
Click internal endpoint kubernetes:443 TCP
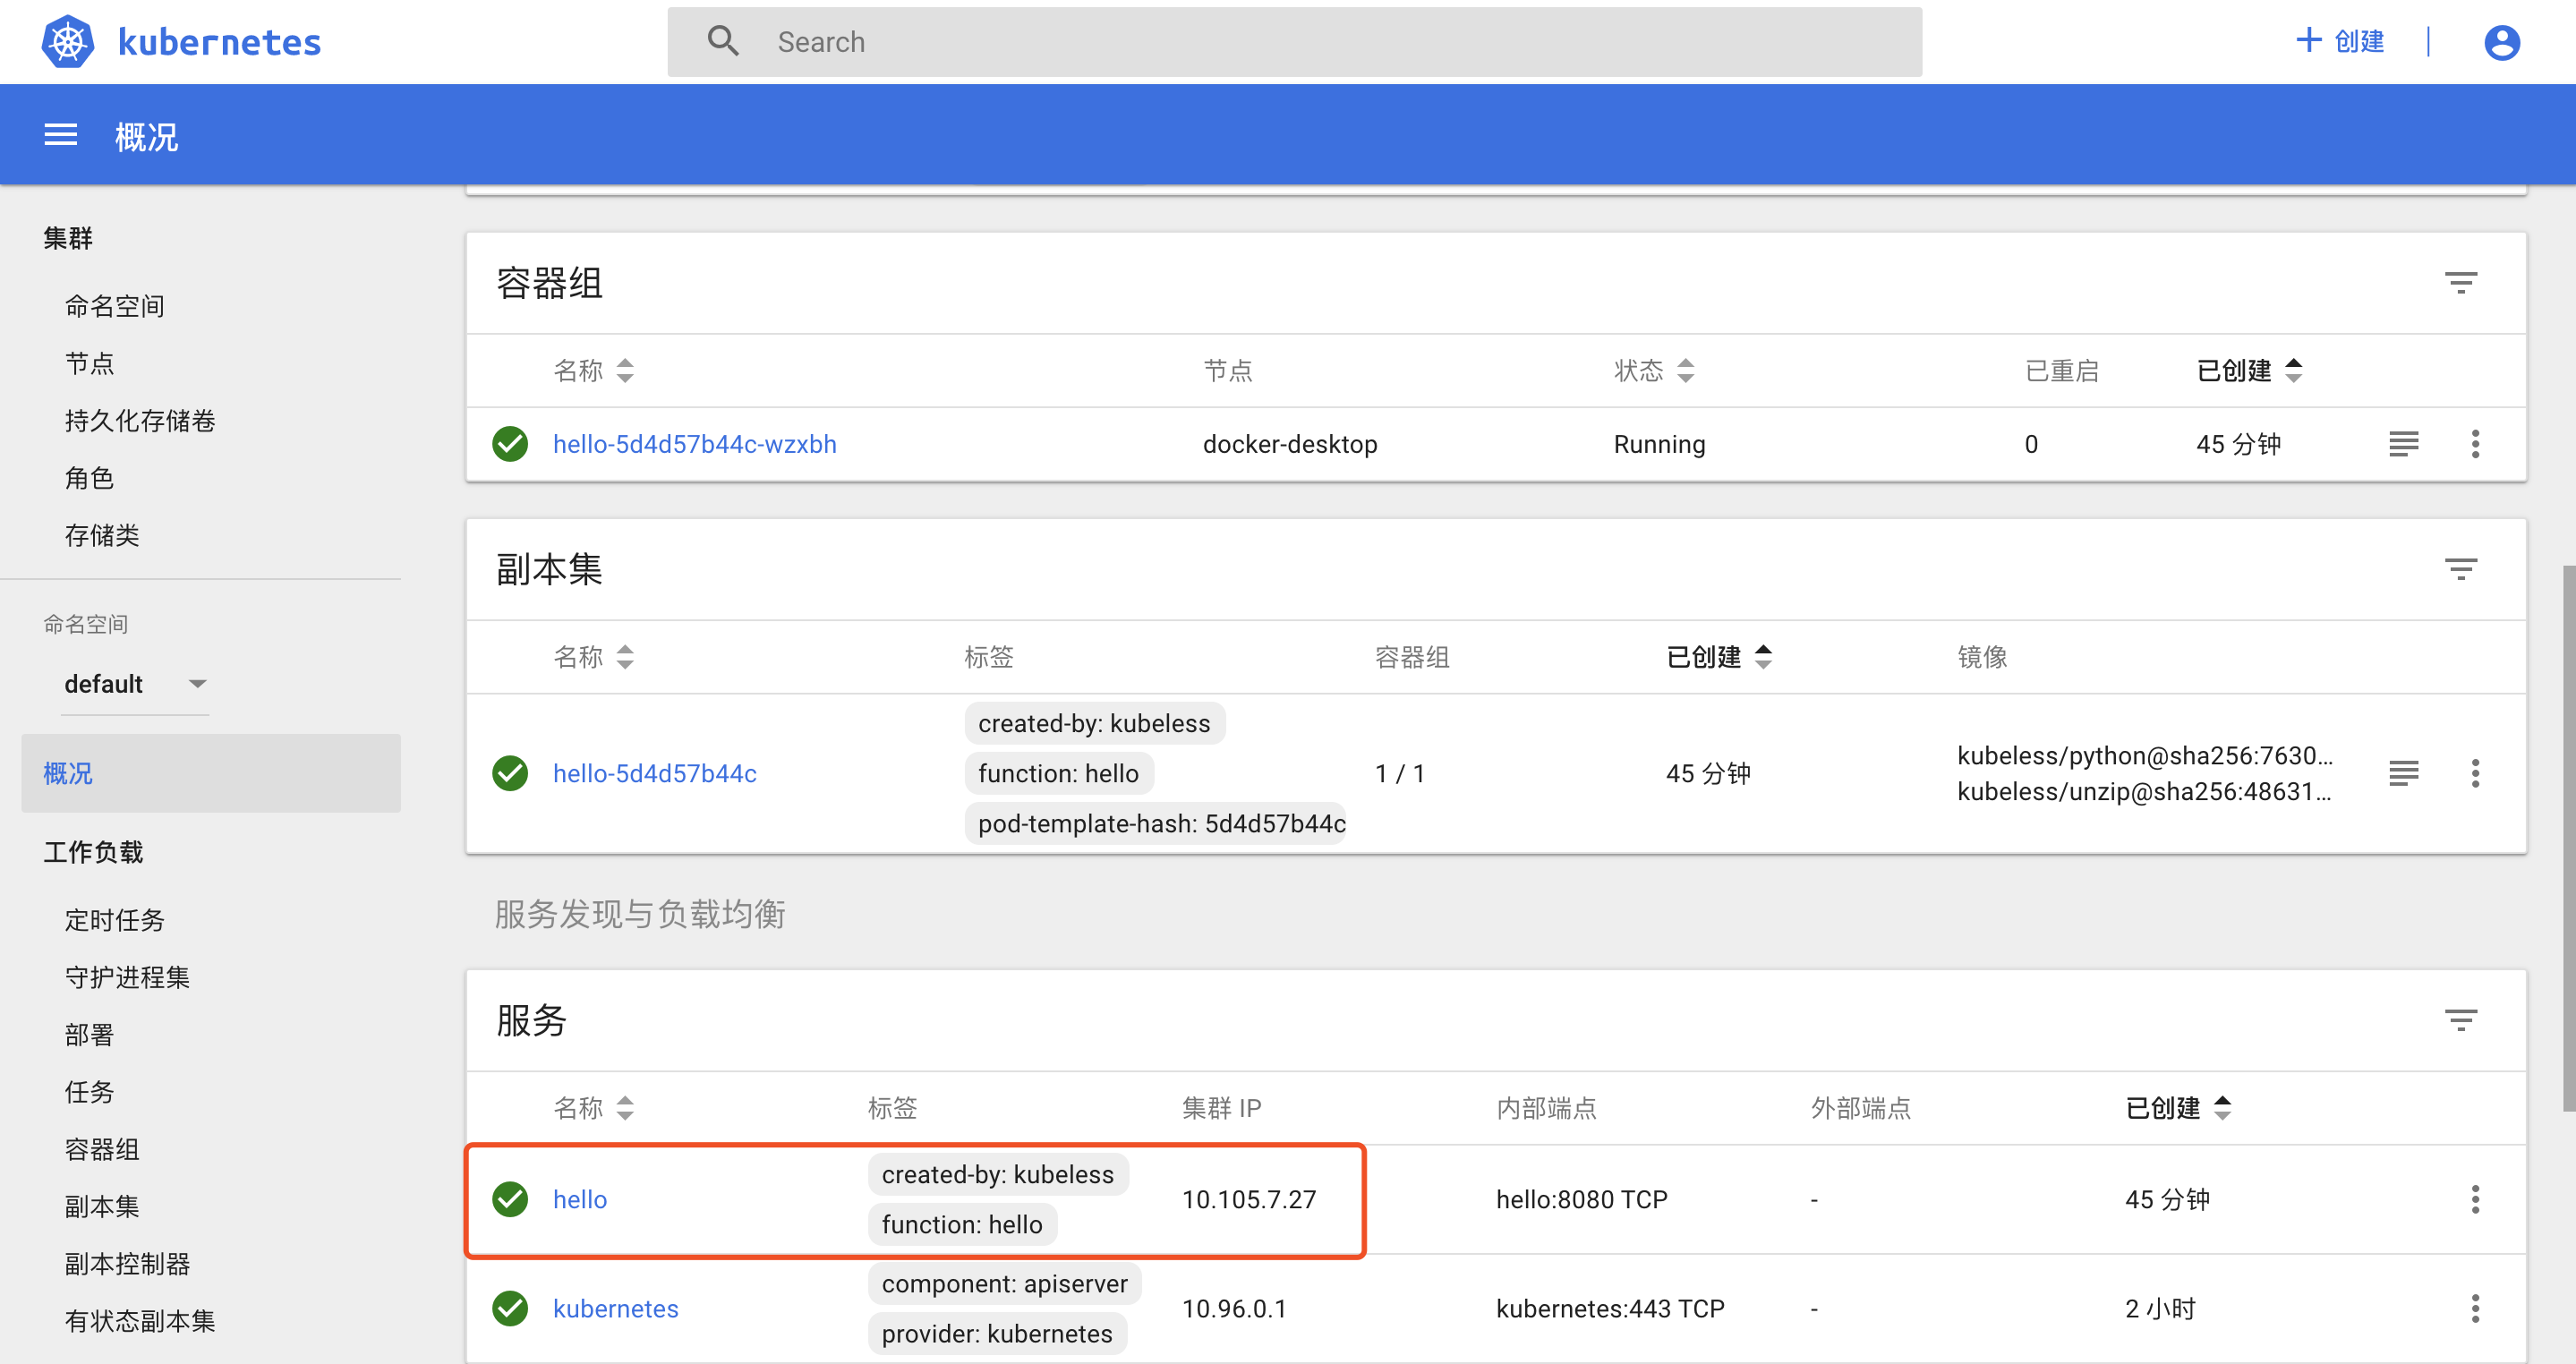click(x=1610, y=1308)
